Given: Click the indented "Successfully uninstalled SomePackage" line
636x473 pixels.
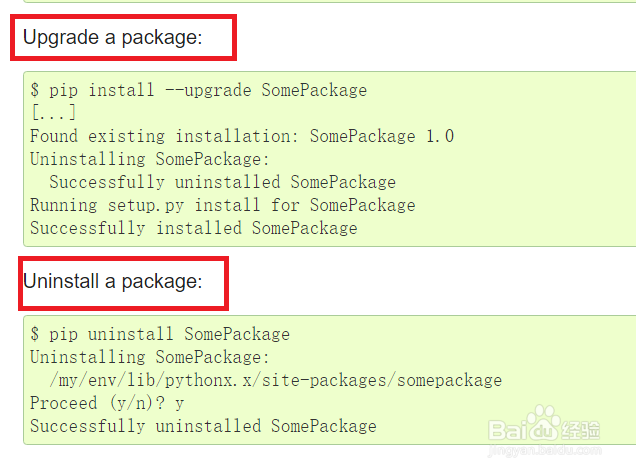Looking at the screenshot, I should pos(222,182).
